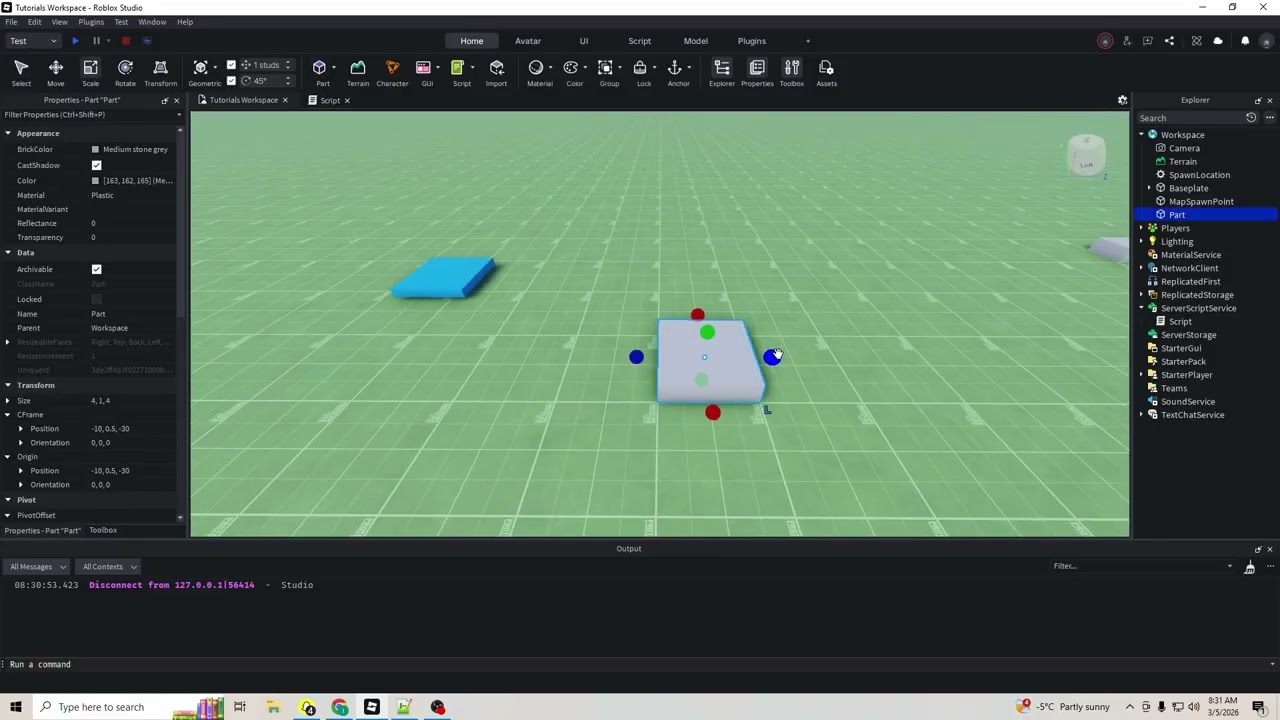Pick the Transform tool
Image resolution: width=1280 pixels, height=720 pixels.
pos(160,73)
